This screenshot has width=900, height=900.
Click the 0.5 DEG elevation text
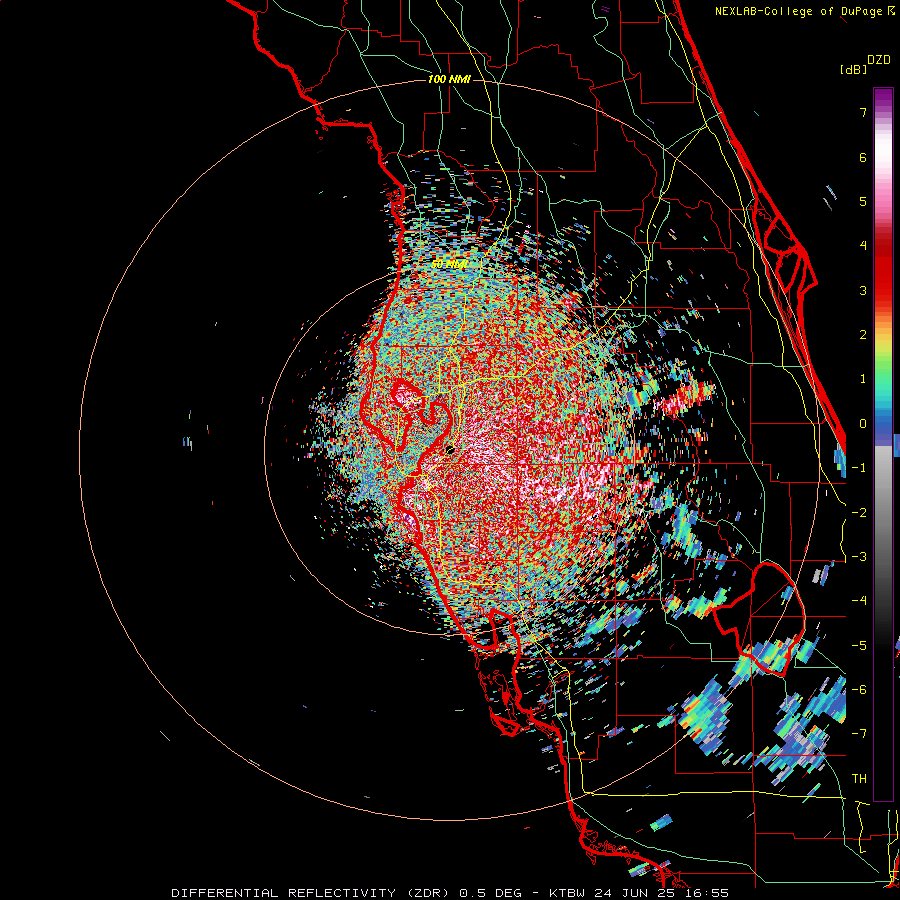pos(490,893)
